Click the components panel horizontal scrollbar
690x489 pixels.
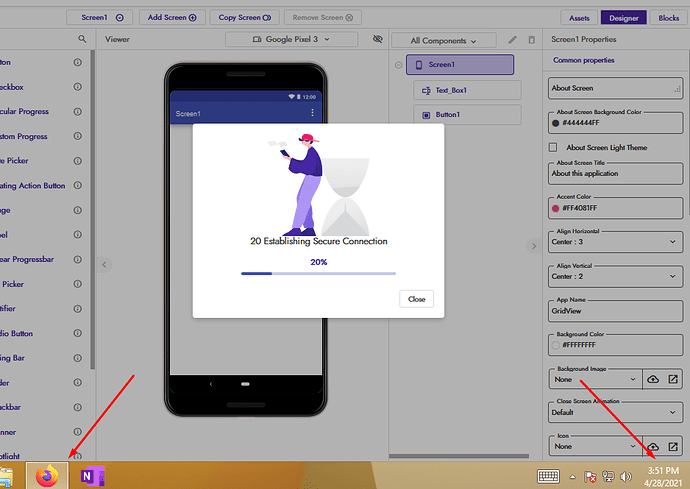pyautogui.click(x=459, y=456)
